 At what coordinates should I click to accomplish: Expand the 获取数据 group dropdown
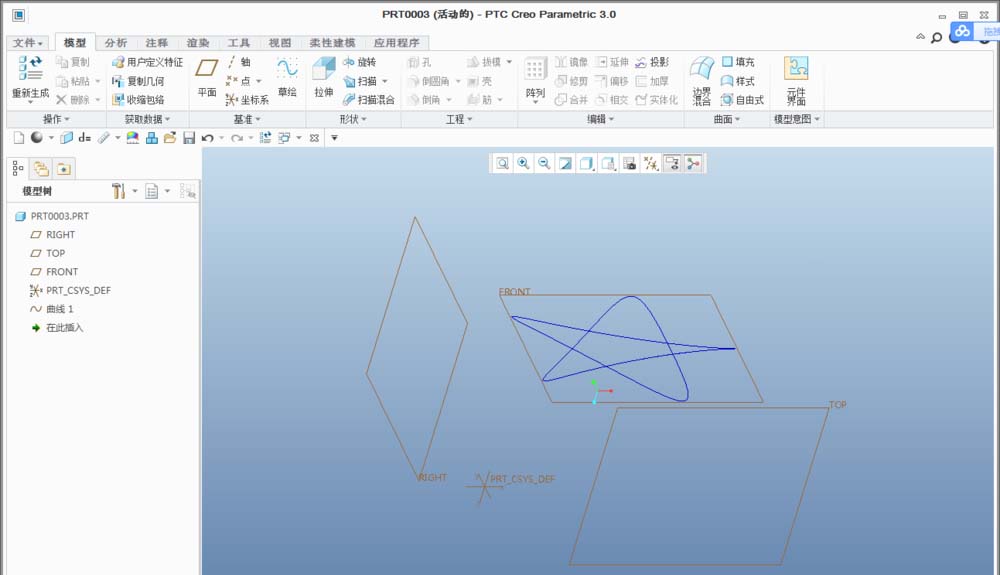point(147,119)
